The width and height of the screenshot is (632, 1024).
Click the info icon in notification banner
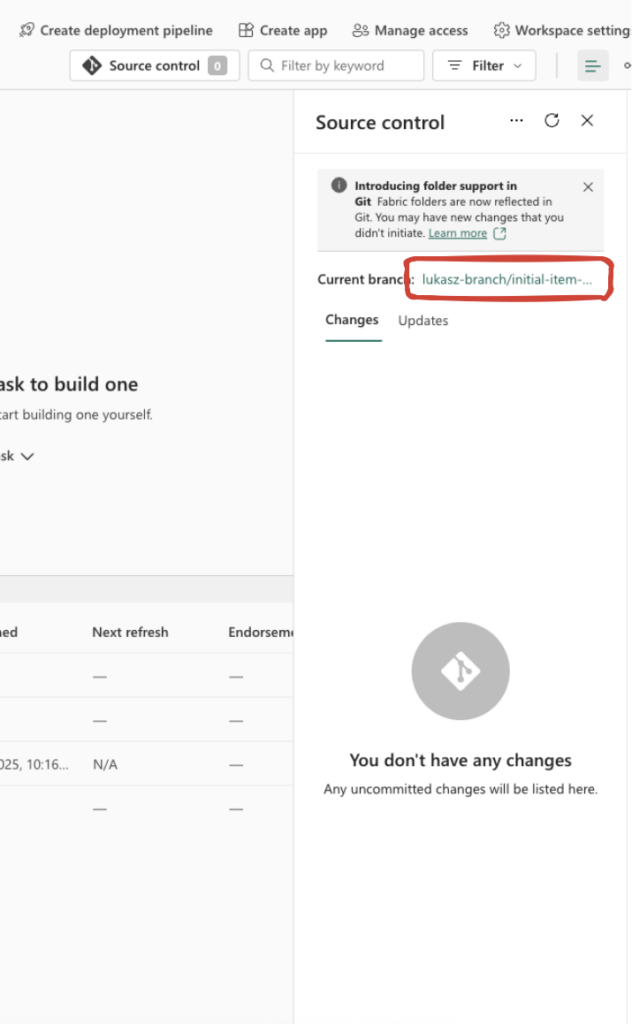[x=339, y=186]
